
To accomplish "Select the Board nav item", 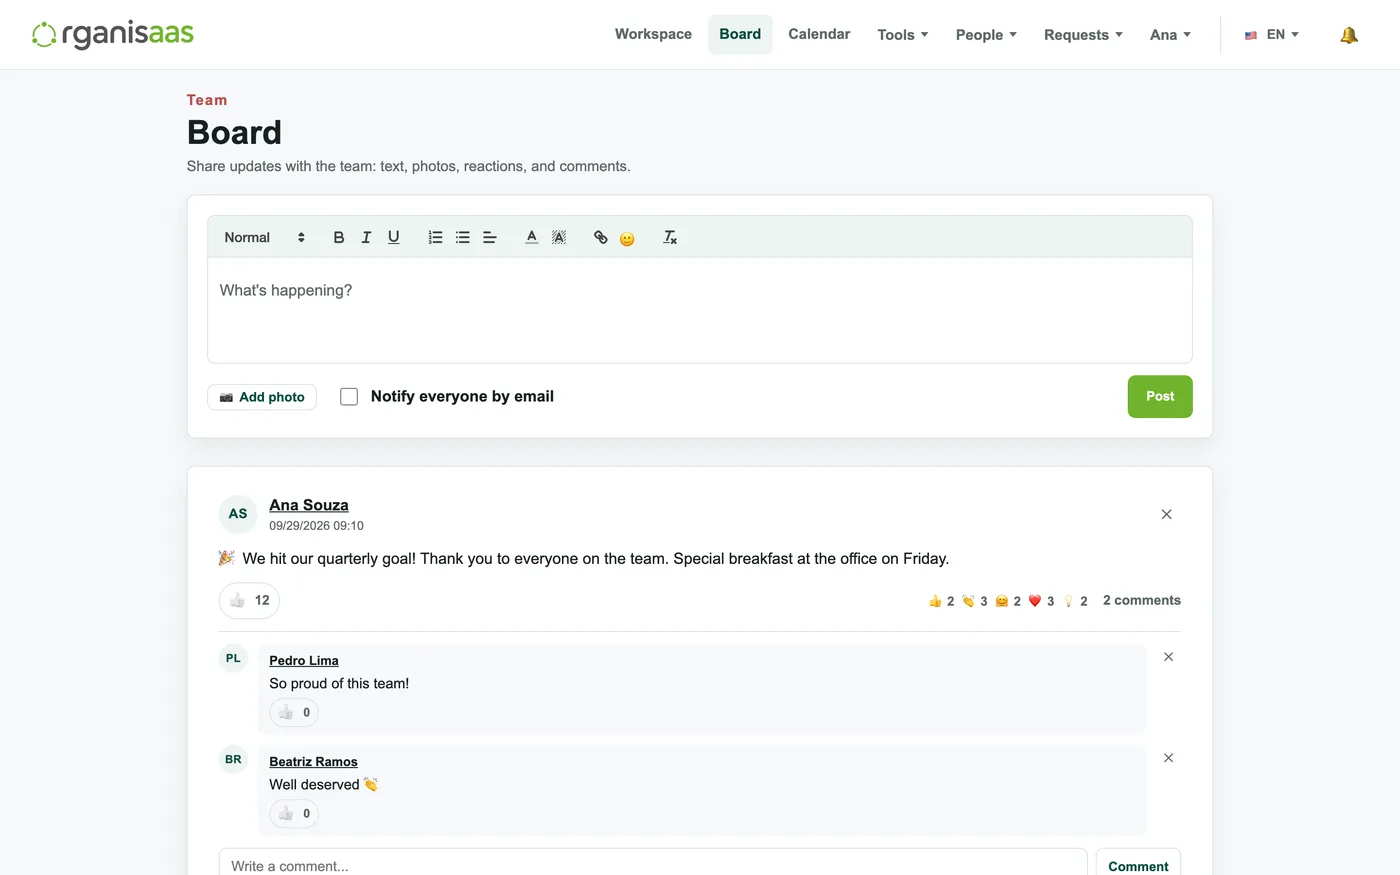I will tap(740, 34).
